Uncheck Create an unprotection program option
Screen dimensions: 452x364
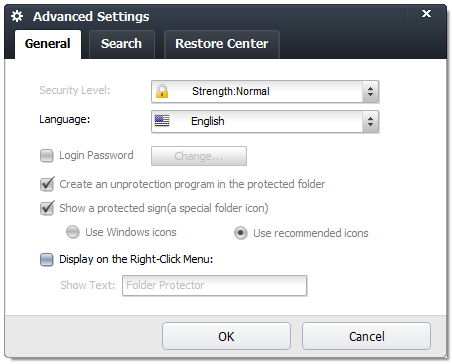(47, 184)
